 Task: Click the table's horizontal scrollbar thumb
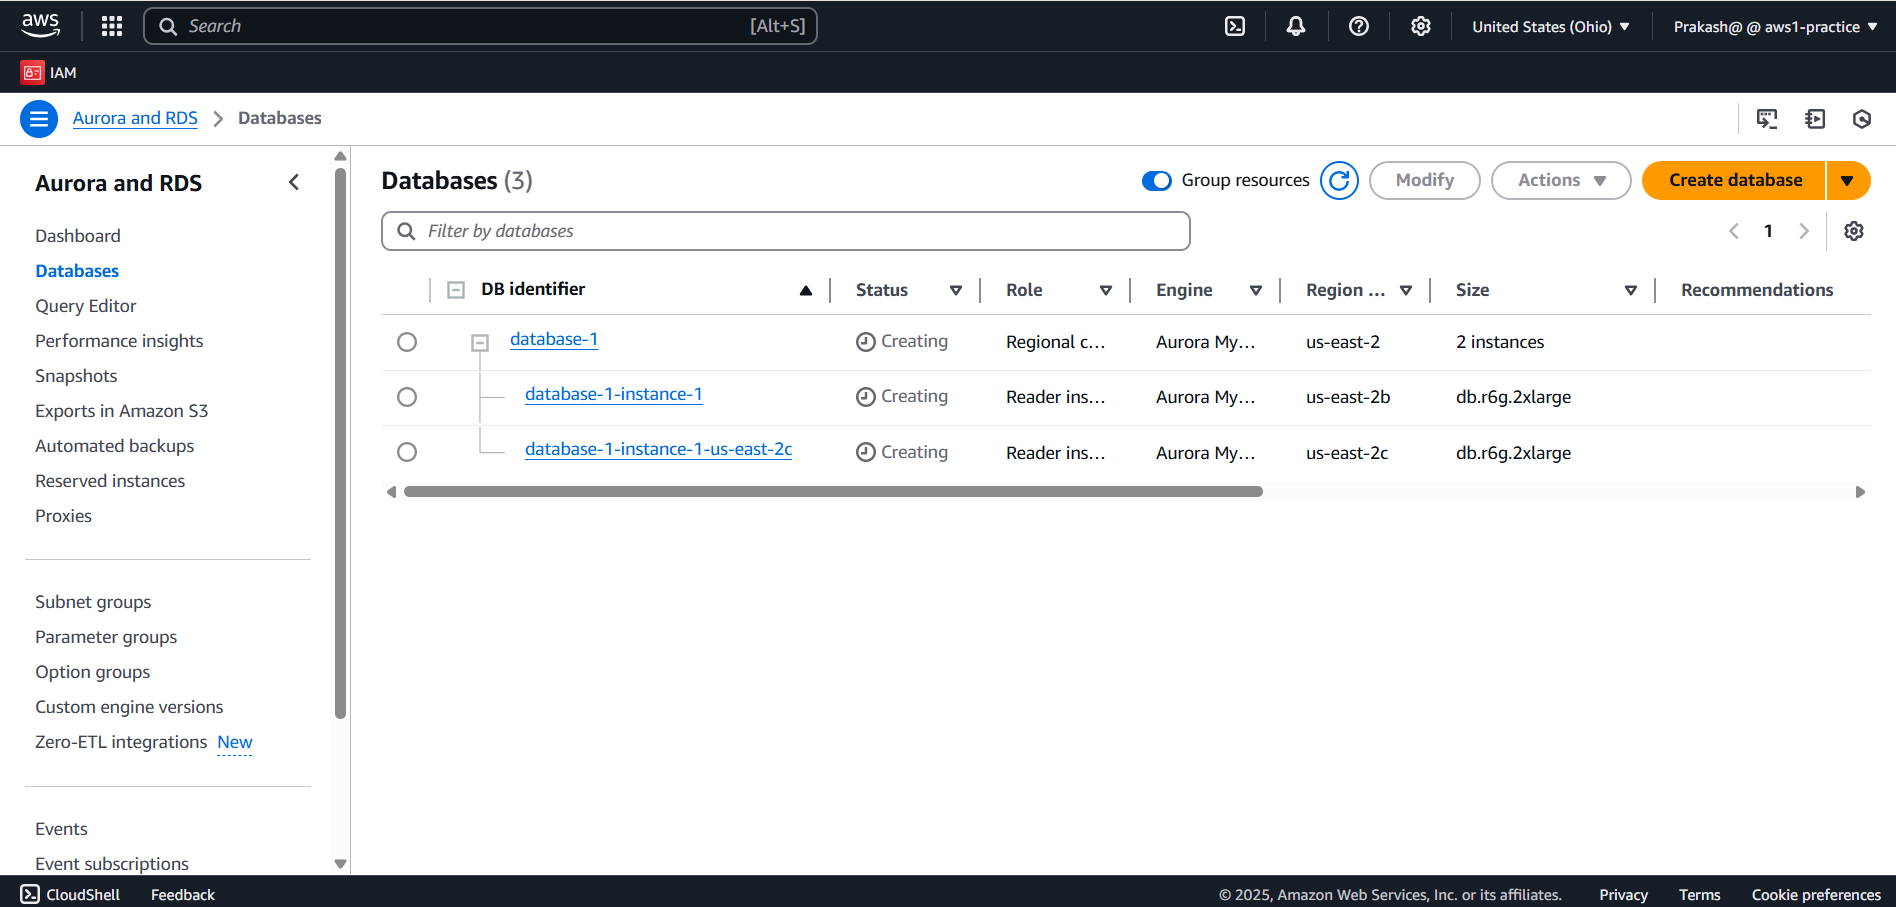point(833,492)
